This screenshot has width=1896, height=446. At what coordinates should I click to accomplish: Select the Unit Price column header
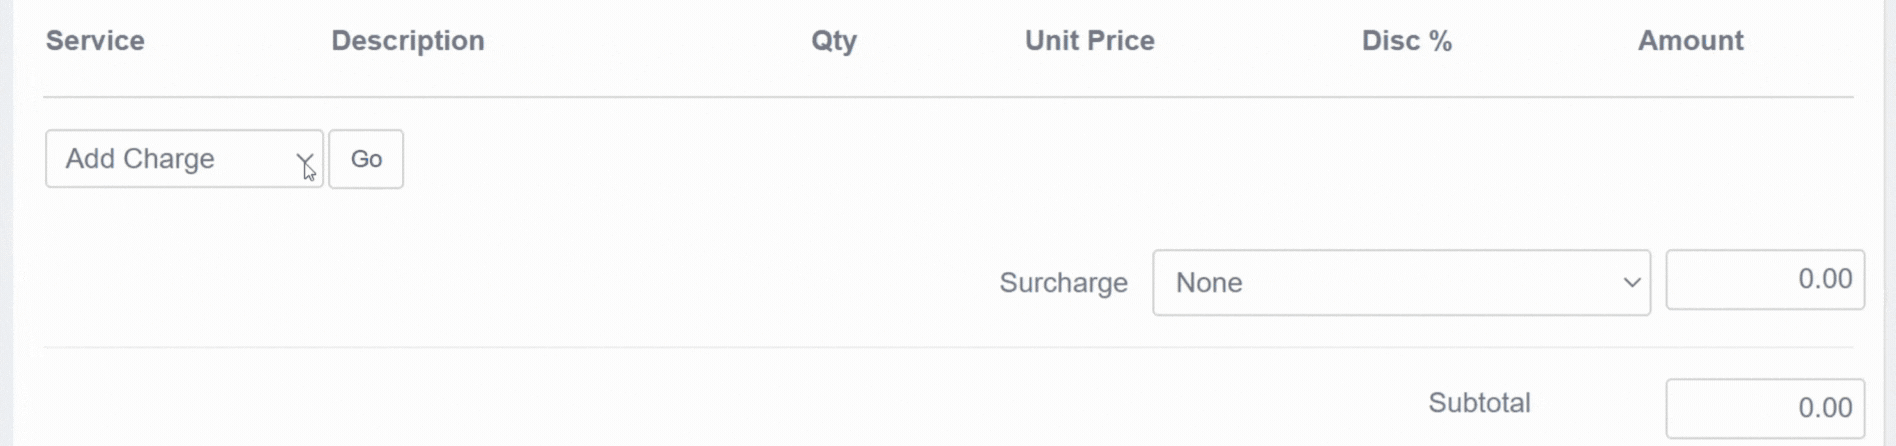1090,41
